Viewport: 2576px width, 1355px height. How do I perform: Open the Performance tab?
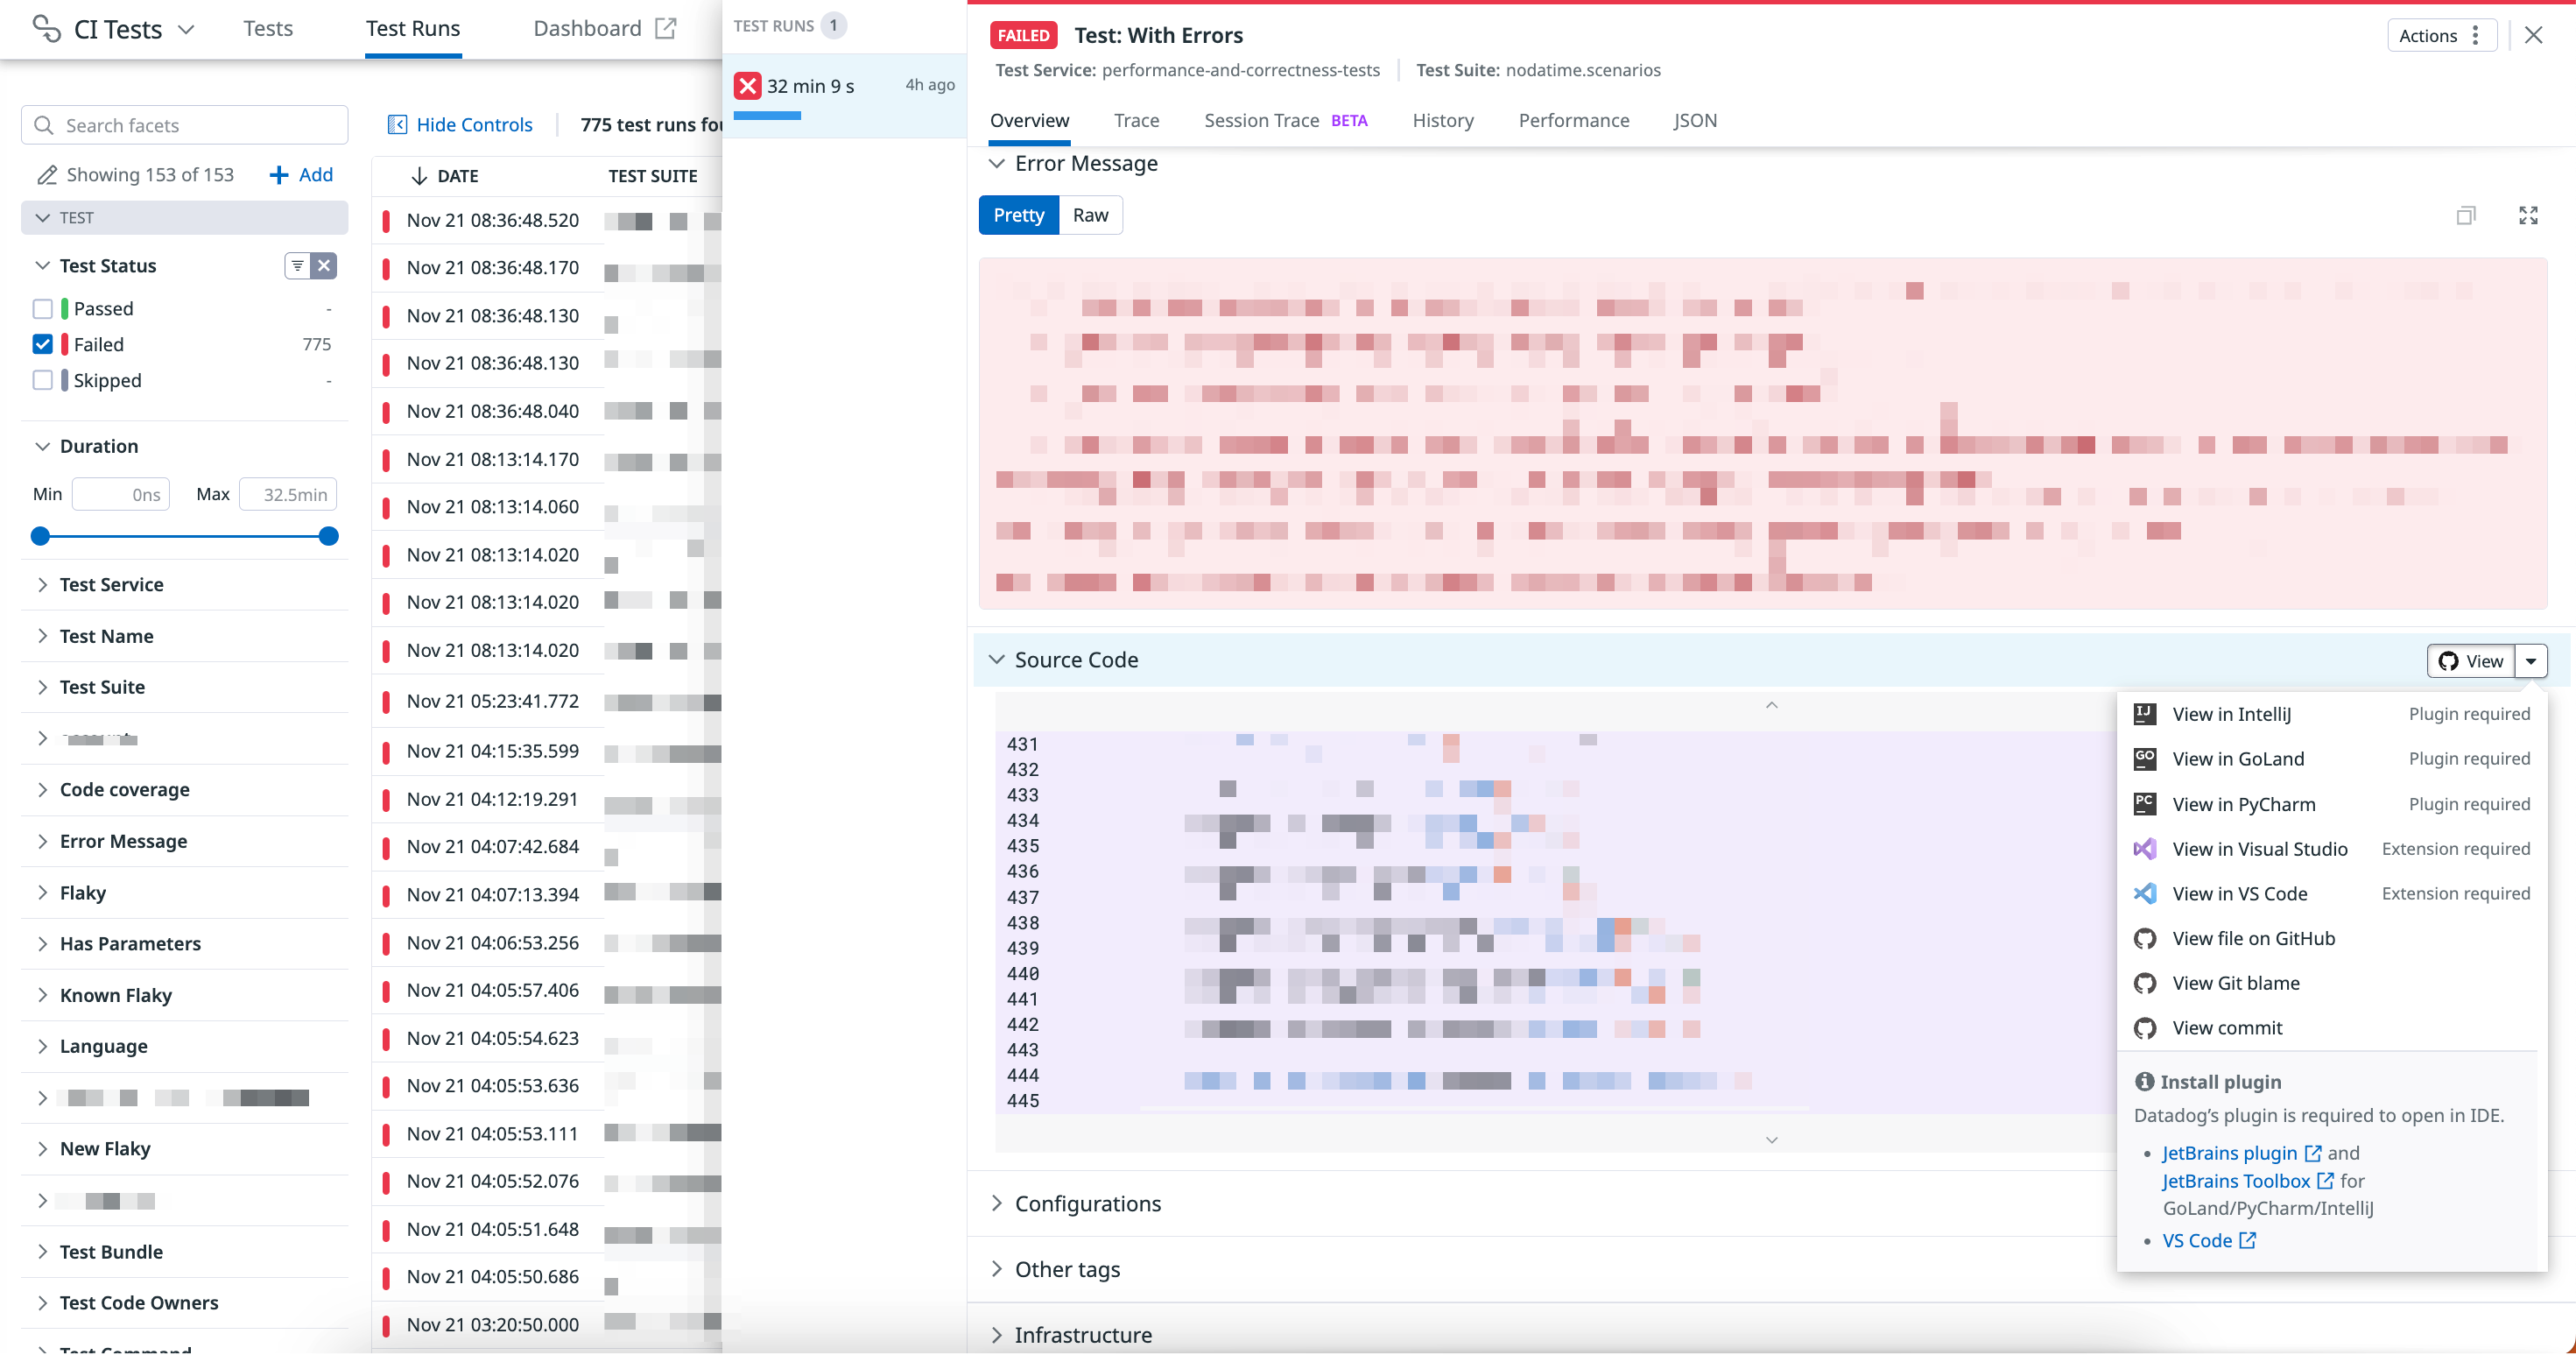[1573, 120]
